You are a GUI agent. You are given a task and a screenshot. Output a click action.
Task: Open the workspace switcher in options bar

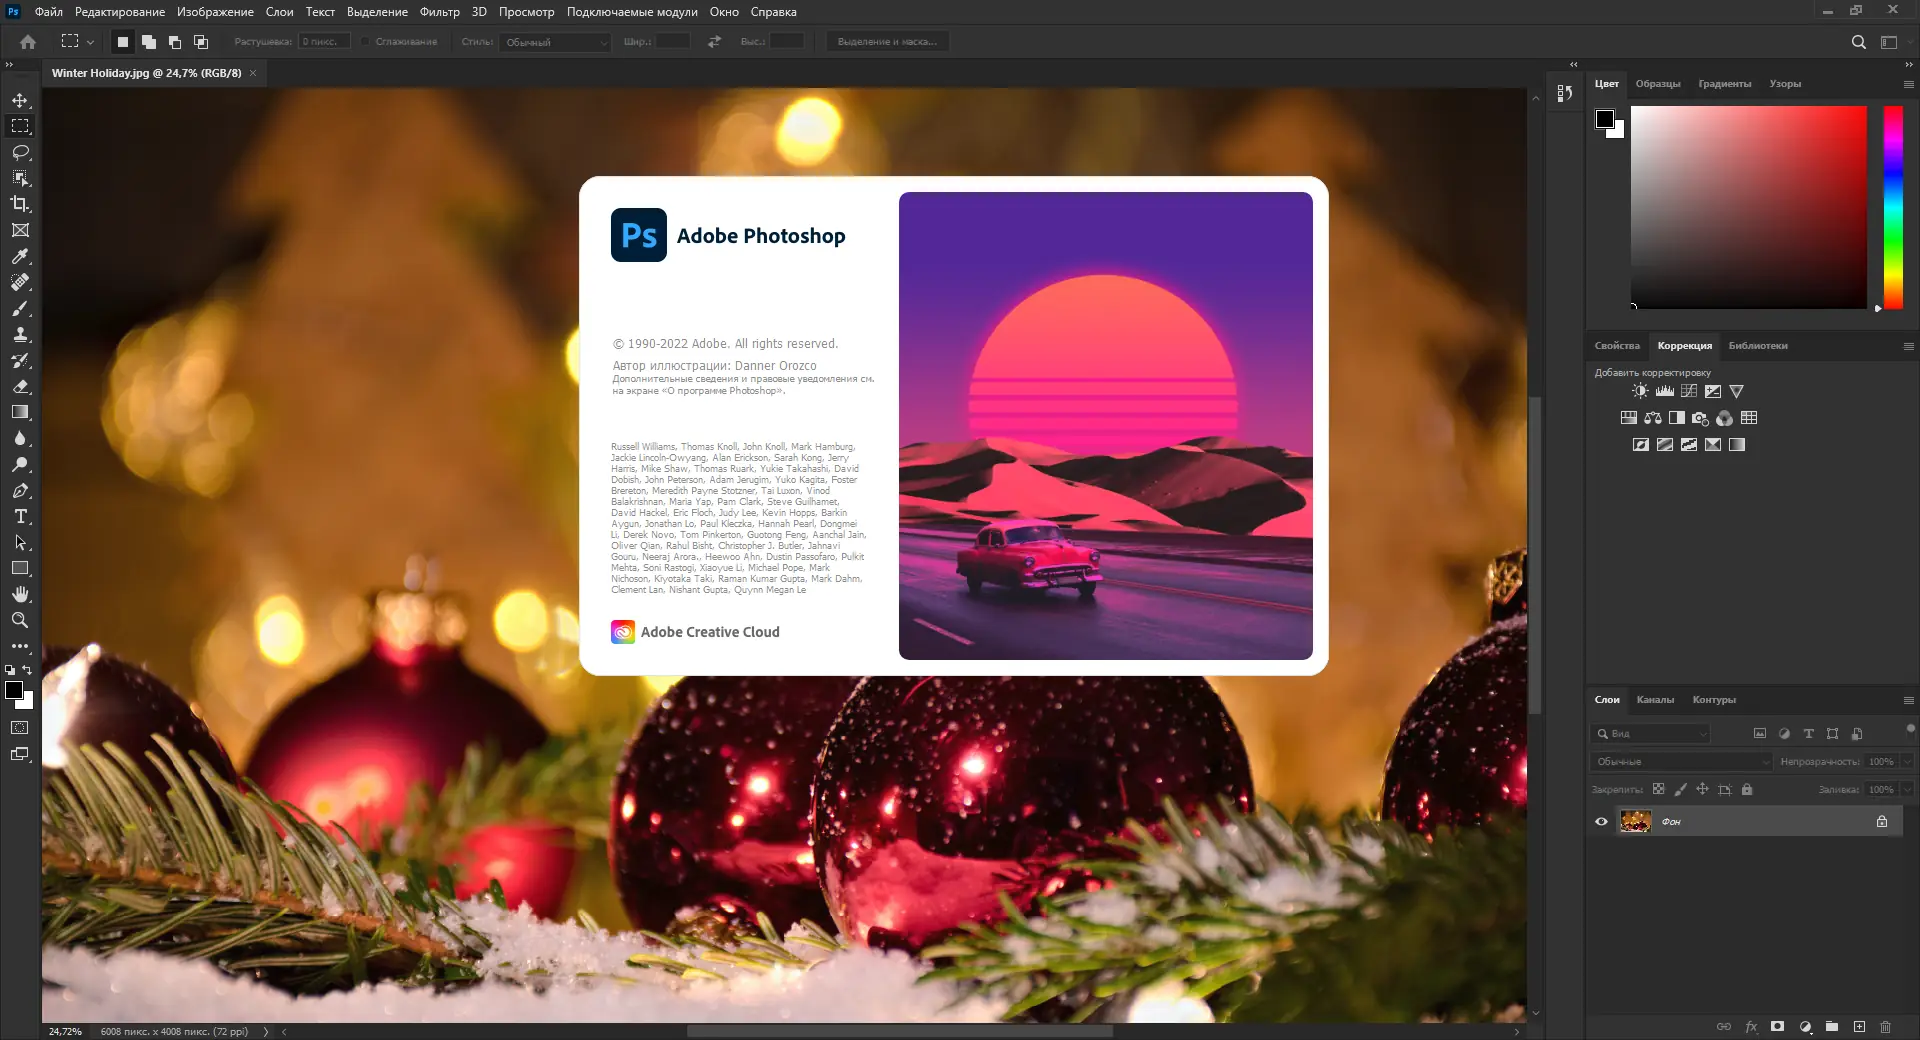click(1889, 42)
